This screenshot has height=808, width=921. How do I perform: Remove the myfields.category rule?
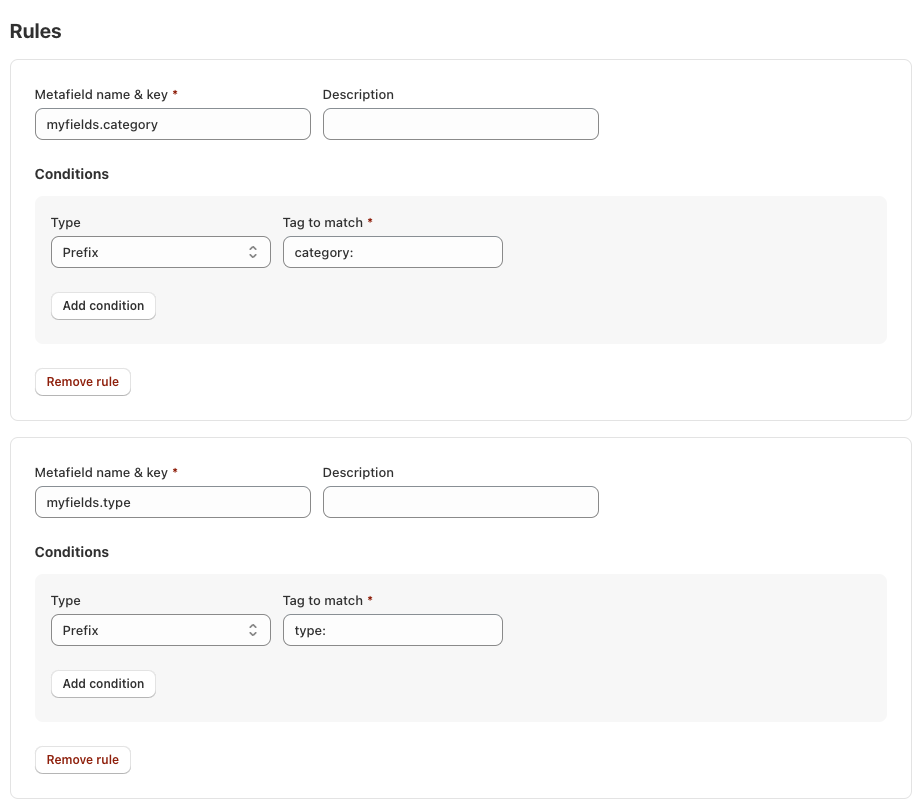click(83, 382)
